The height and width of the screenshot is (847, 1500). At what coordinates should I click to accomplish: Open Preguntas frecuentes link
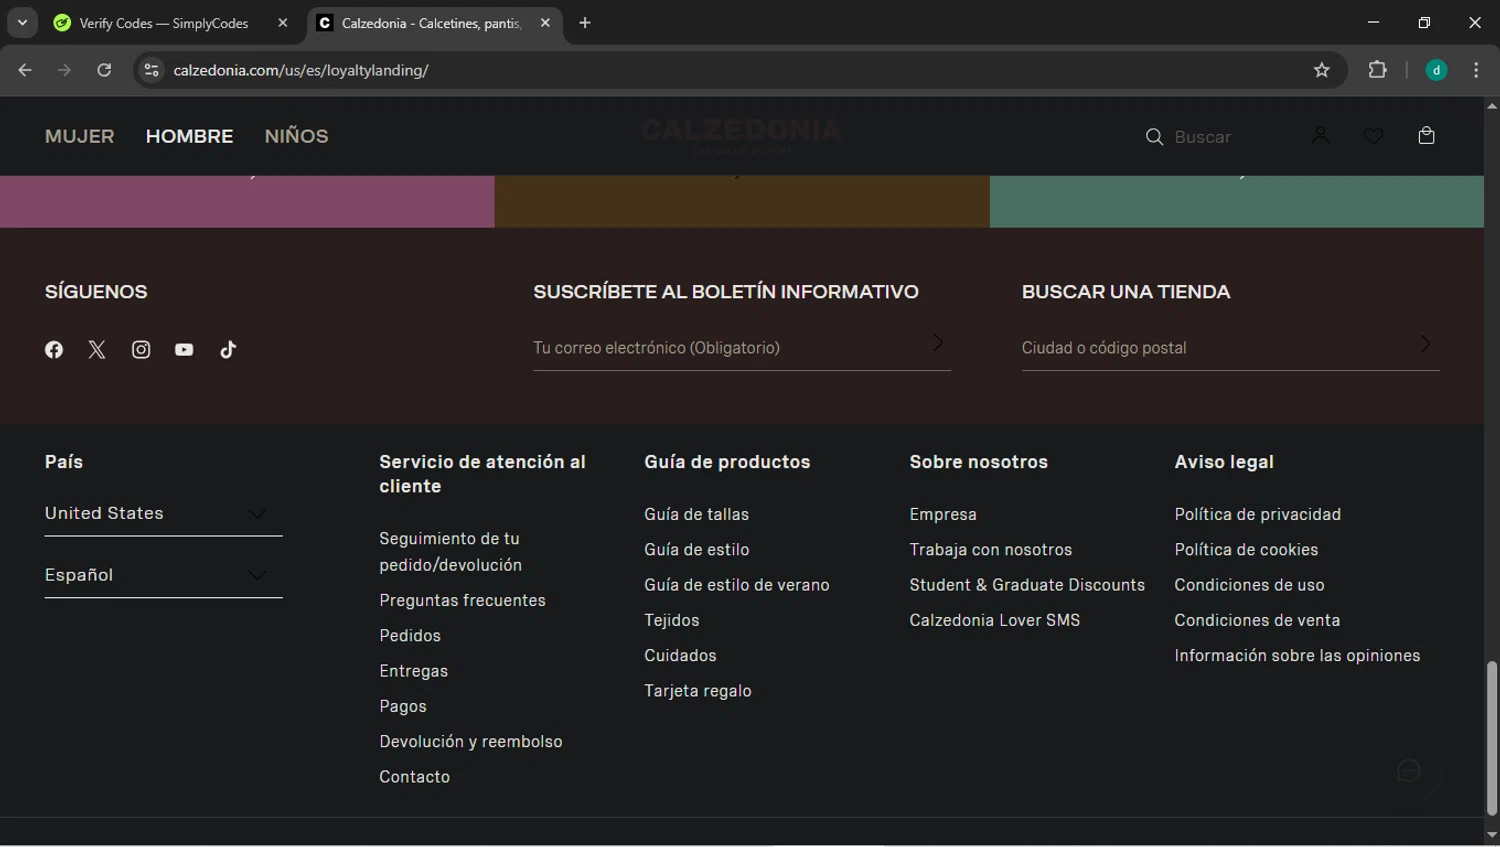(x=462, y=600)
